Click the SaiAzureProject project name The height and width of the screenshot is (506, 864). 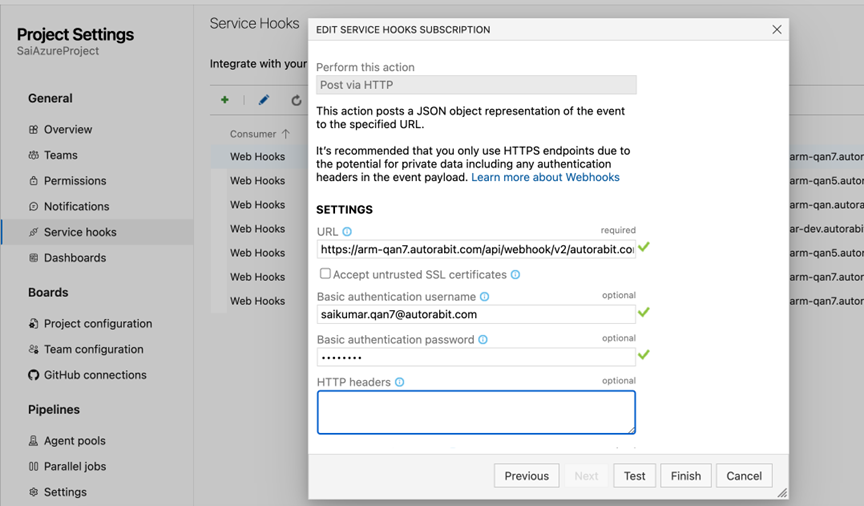tap(58, 51)
